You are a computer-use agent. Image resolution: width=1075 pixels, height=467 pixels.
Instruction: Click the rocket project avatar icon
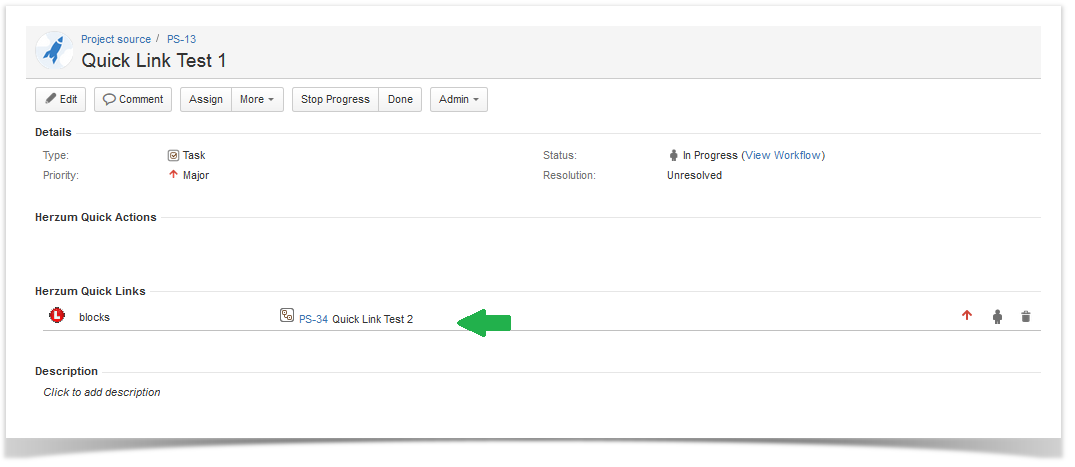point(54,51)
